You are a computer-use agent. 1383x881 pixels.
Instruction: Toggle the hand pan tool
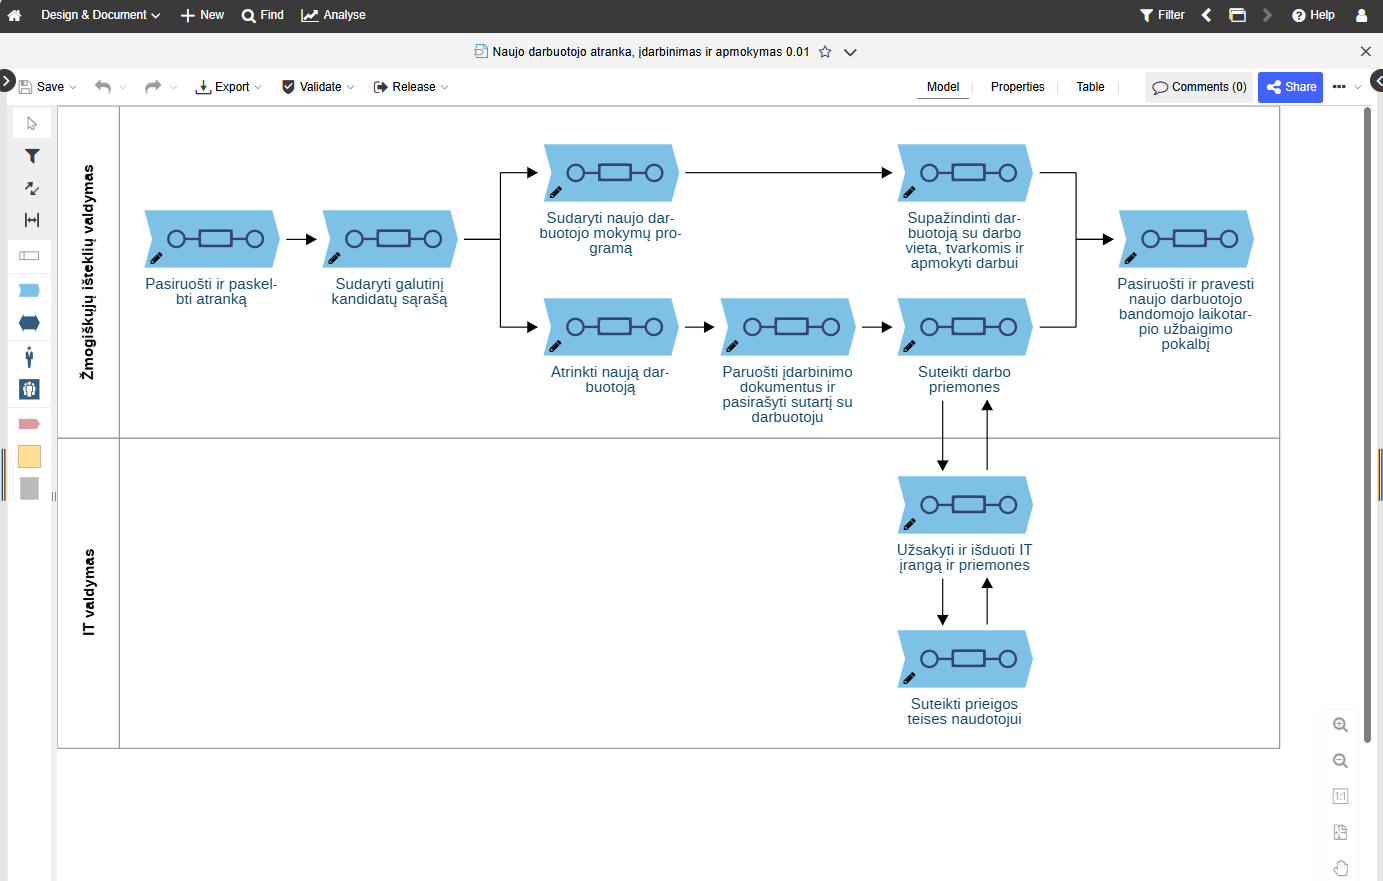point(1341,868)
